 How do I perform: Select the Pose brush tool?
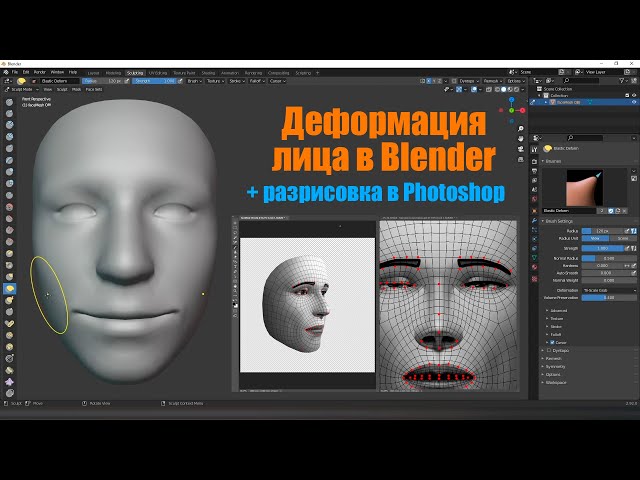coord(9,324)
